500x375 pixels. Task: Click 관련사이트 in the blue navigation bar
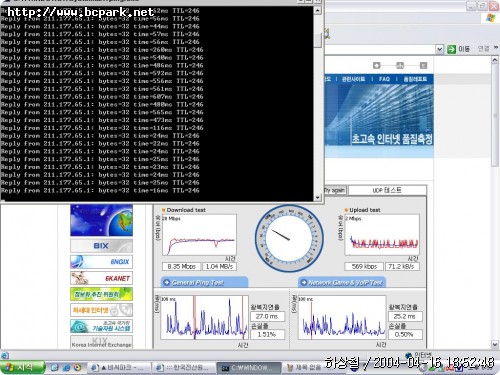(353, 79)
